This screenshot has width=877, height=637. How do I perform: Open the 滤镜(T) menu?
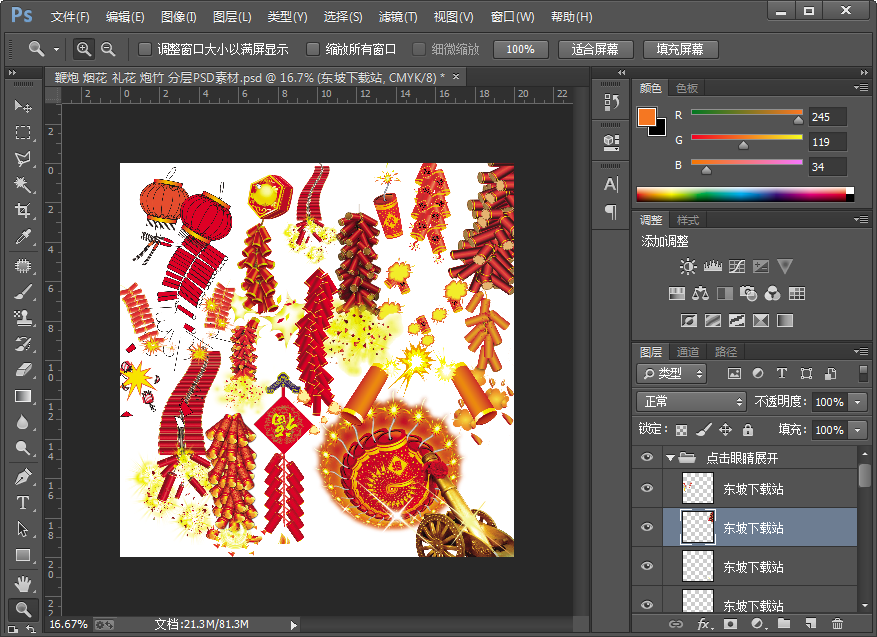click(x=398, y=17)
